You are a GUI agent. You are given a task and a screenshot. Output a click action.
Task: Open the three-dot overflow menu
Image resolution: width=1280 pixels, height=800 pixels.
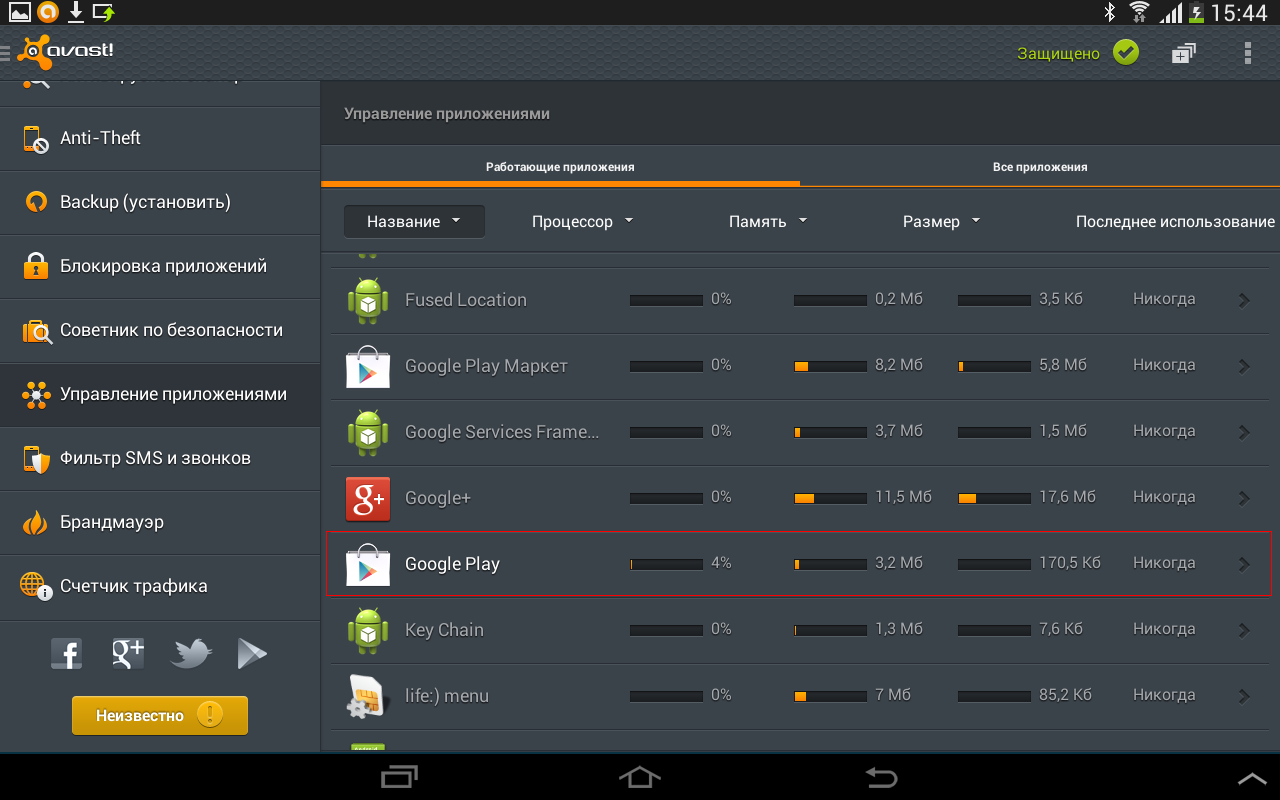coord(1247,53)
